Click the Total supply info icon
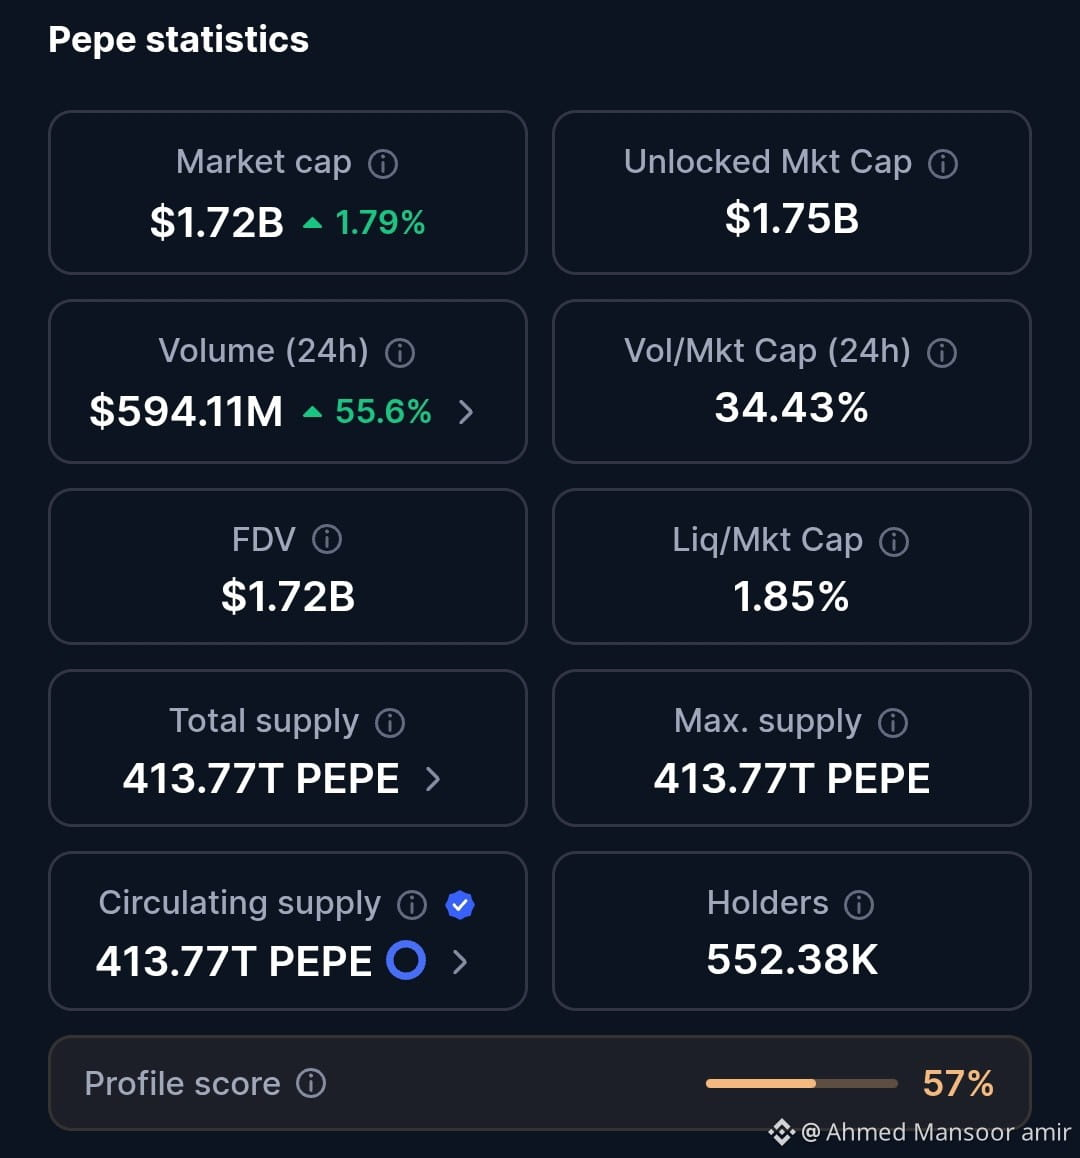The height and width of the screenshot is (1158, 1080). click(x=390, y=722)
